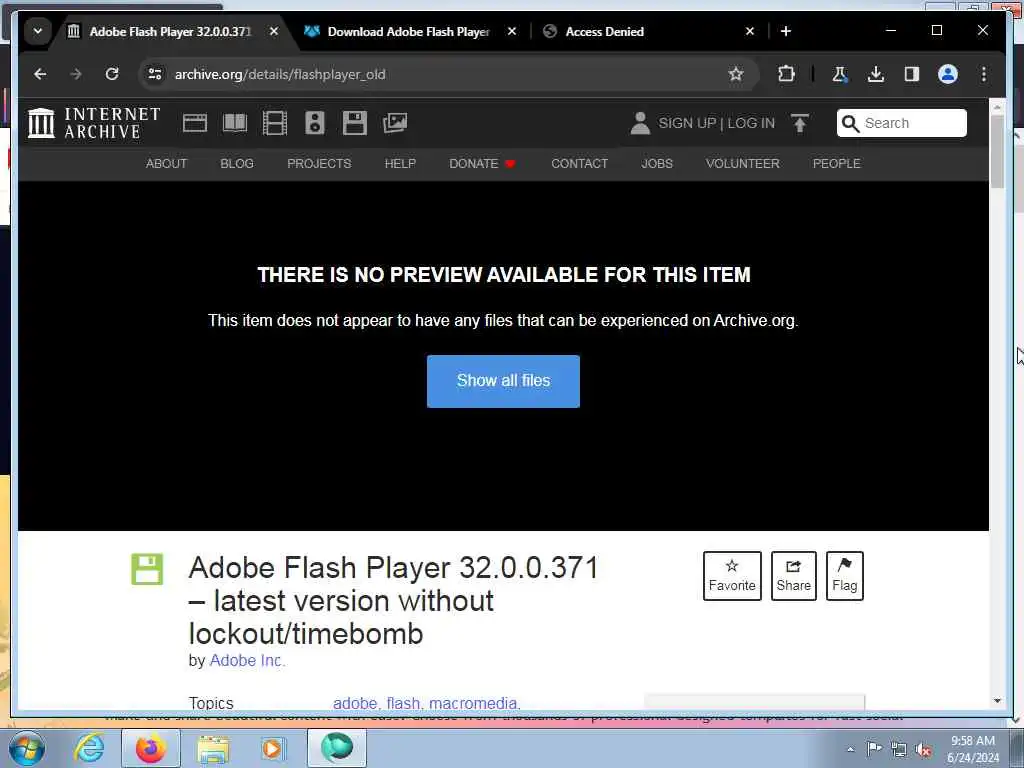Click the LOG IN link
1024x768 pixels.
click(751, 123)
